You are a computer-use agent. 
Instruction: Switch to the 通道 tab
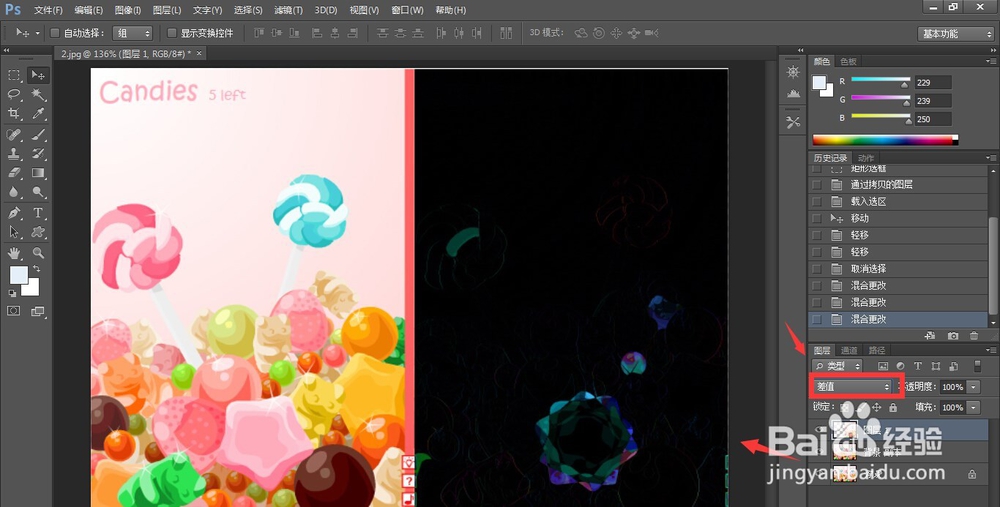(849, 350)
